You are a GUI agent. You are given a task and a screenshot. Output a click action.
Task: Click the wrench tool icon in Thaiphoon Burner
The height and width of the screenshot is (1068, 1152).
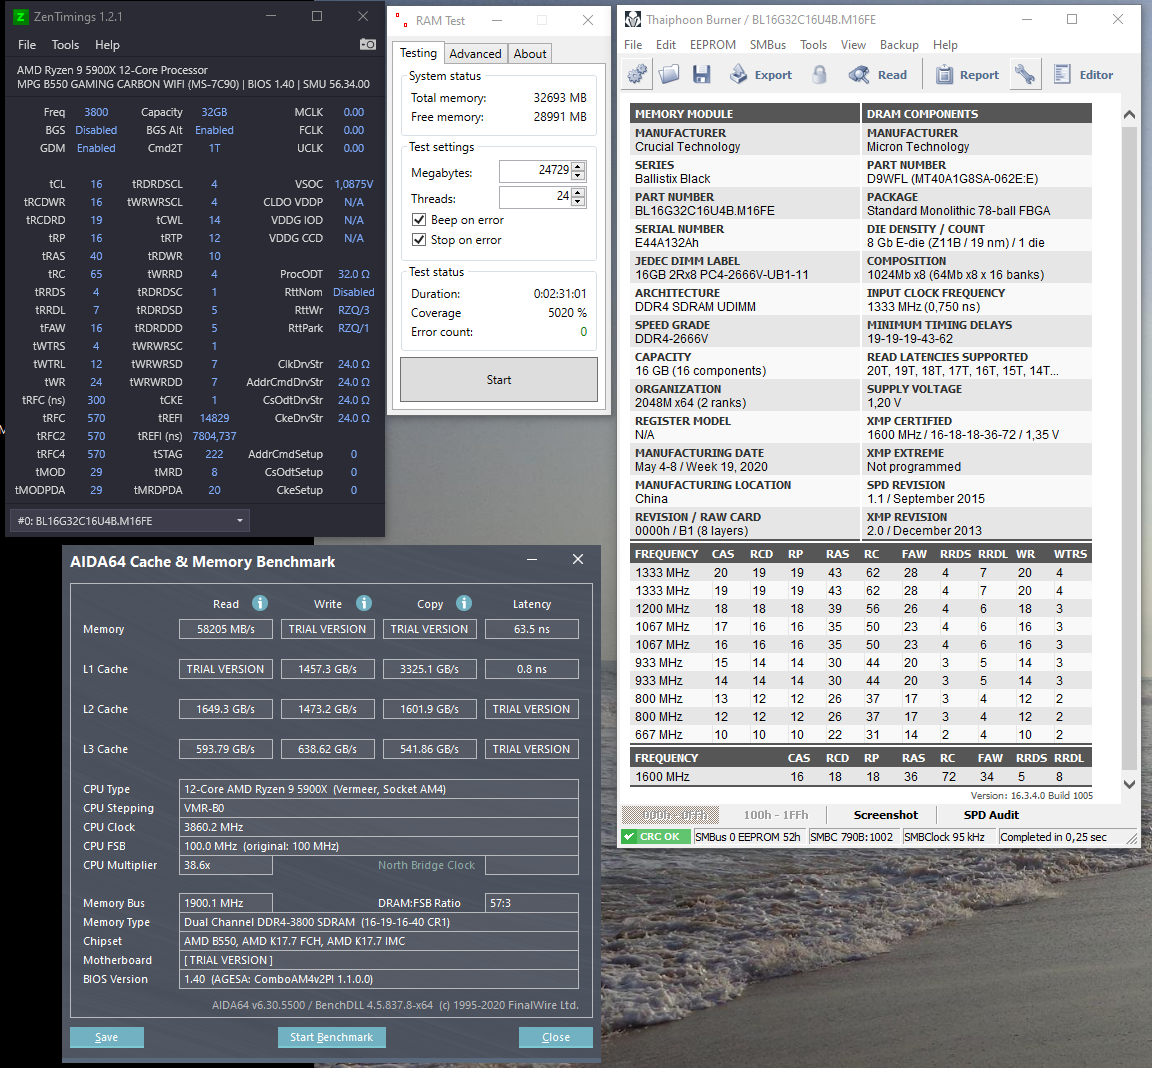(1024, 74)
